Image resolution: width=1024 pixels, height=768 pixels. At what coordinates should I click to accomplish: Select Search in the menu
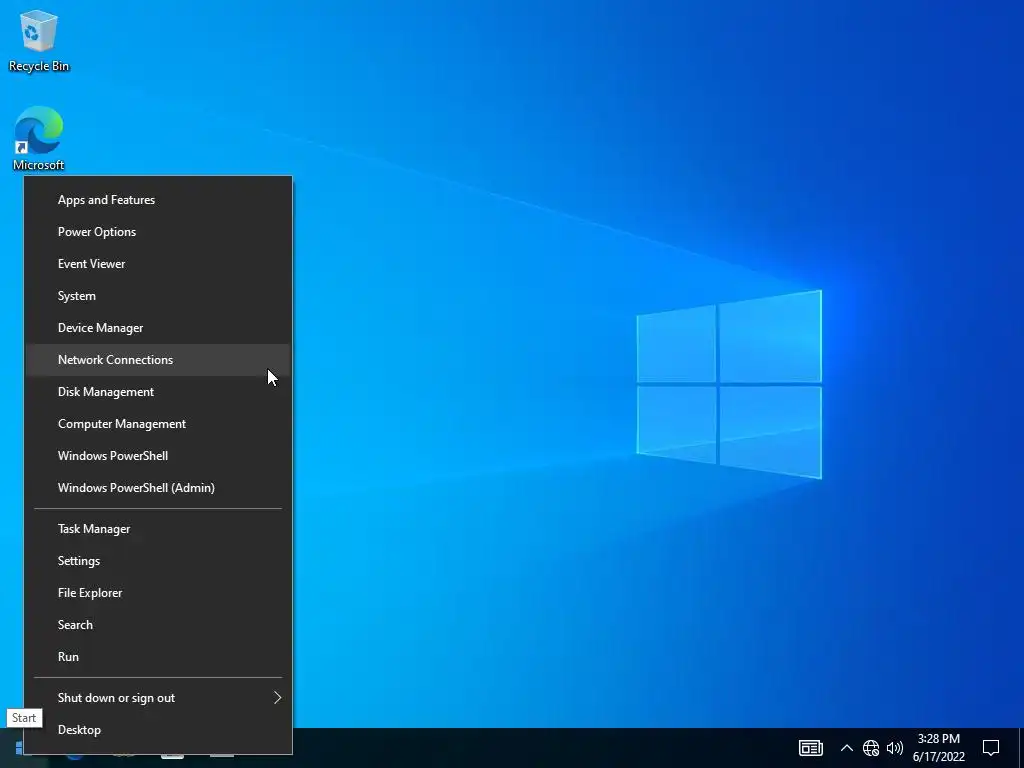tap(158, 625)
